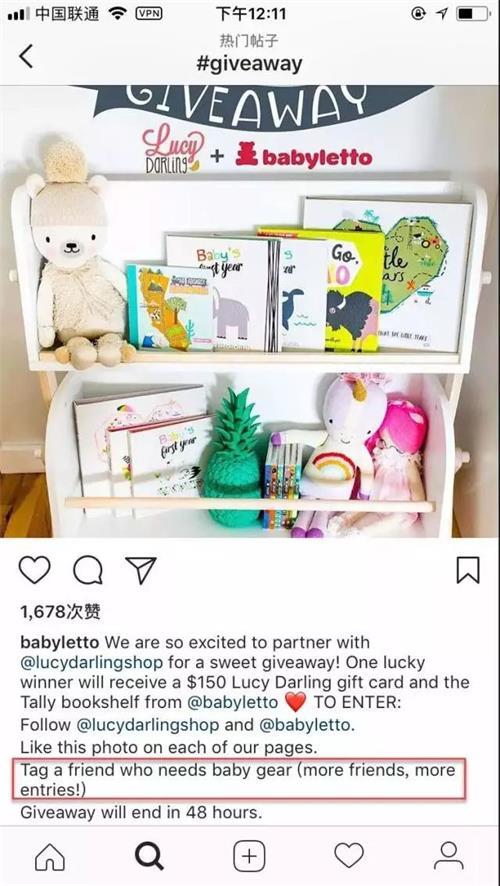Tap the VPN status indicator
This screenshot has height=886, width=500.
tap(149, 14)
